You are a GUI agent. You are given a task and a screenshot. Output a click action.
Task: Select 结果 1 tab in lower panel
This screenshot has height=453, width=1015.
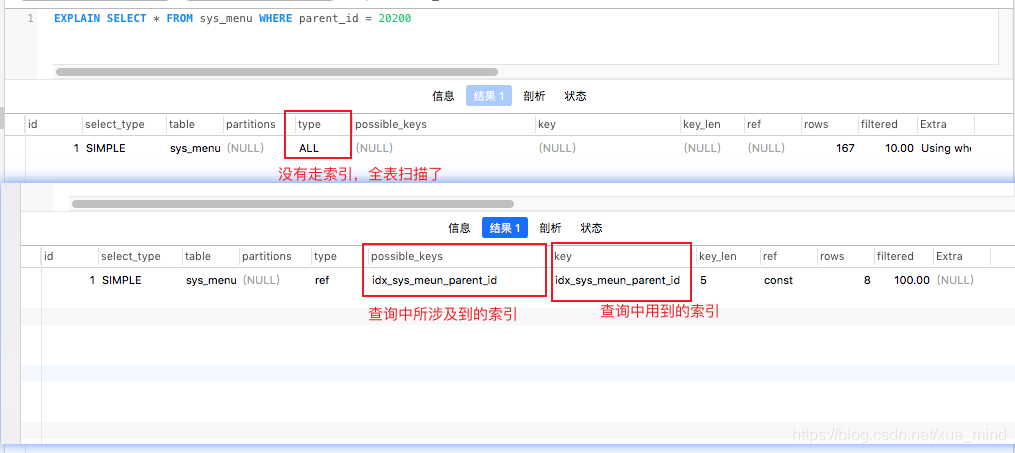point(505,228)
